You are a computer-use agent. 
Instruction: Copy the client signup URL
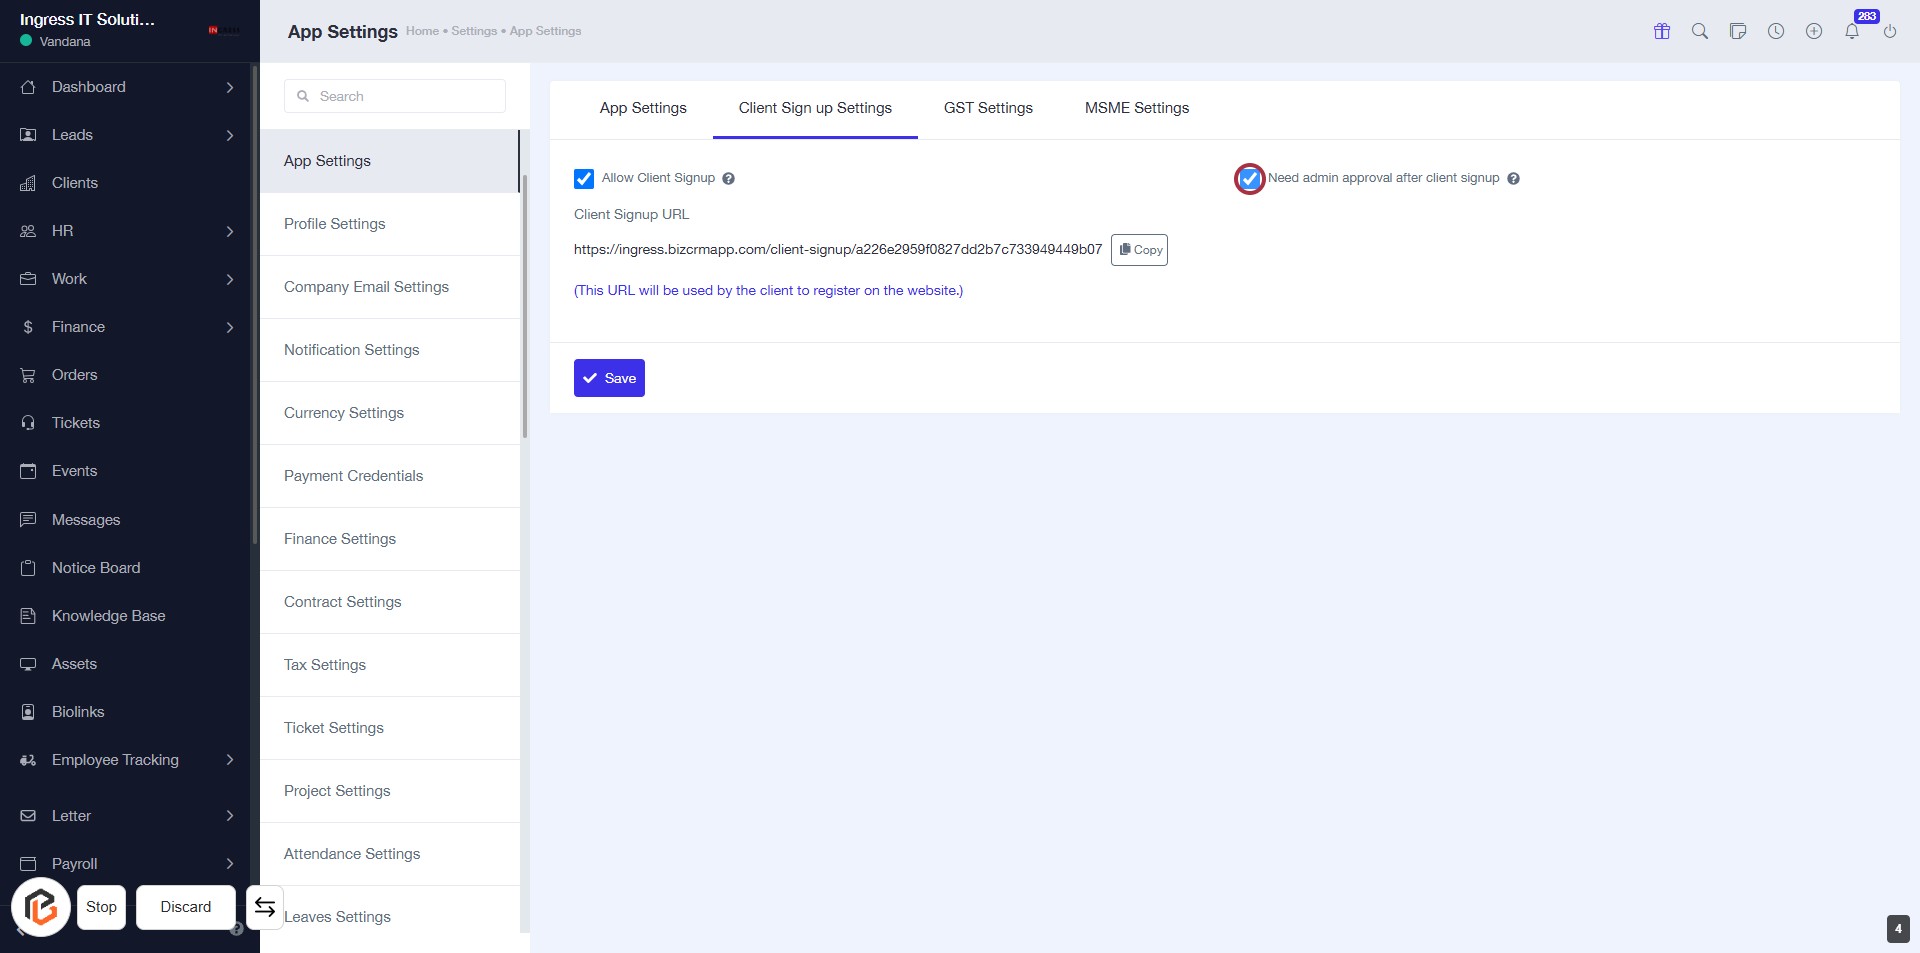[1140, 250]
